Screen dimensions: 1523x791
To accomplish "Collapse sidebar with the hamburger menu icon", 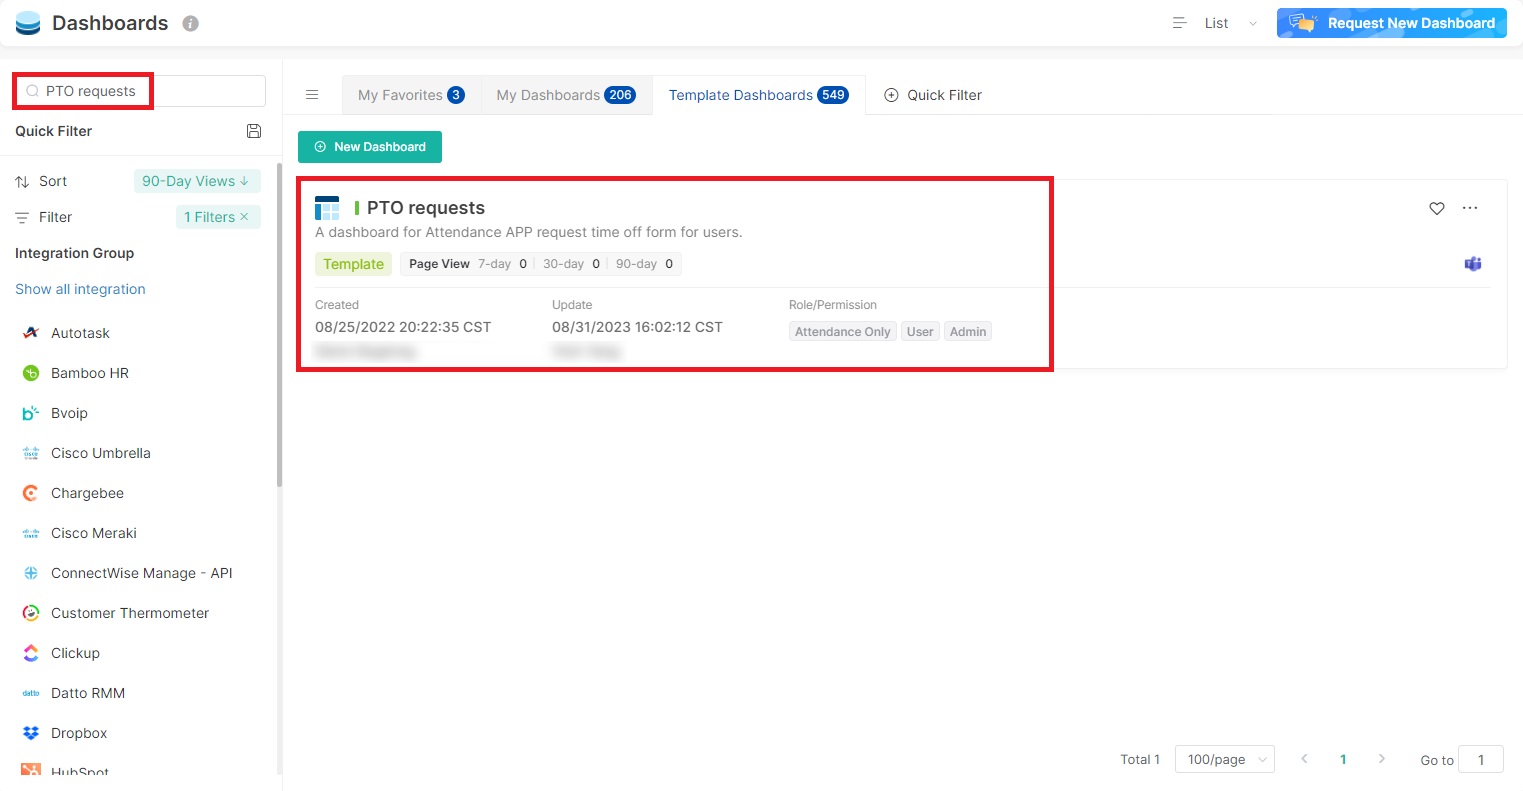I will (x=312, y=95).
